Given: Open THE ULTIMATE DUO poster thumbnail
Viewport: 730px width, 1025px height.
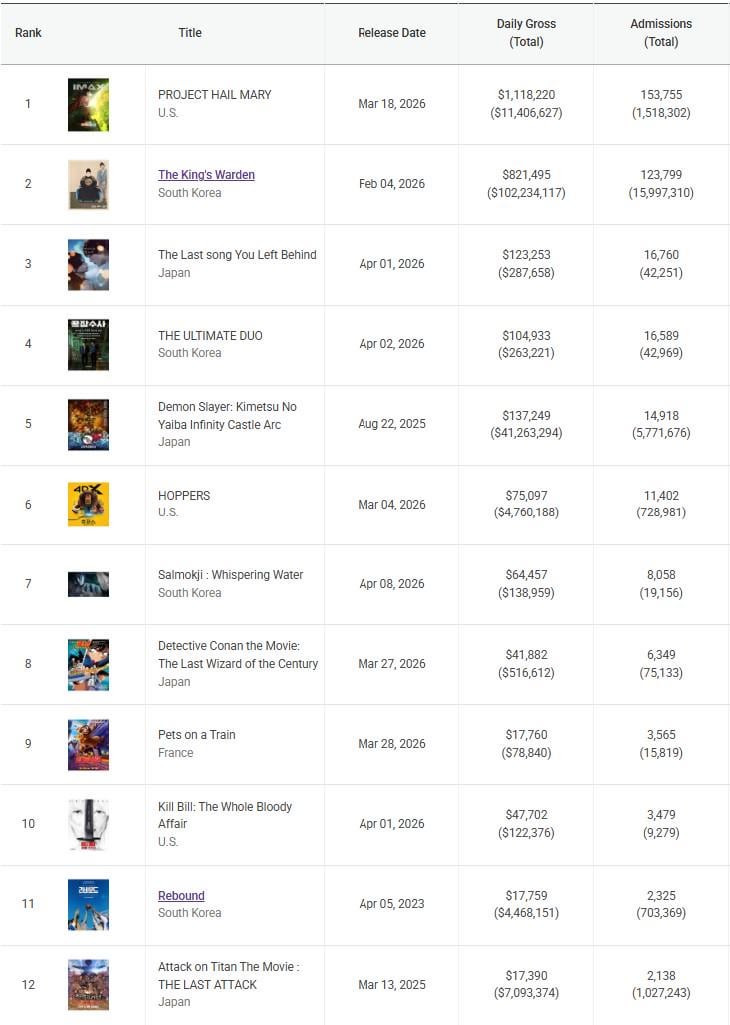Looking at the screenshot, I should (88, 345).
